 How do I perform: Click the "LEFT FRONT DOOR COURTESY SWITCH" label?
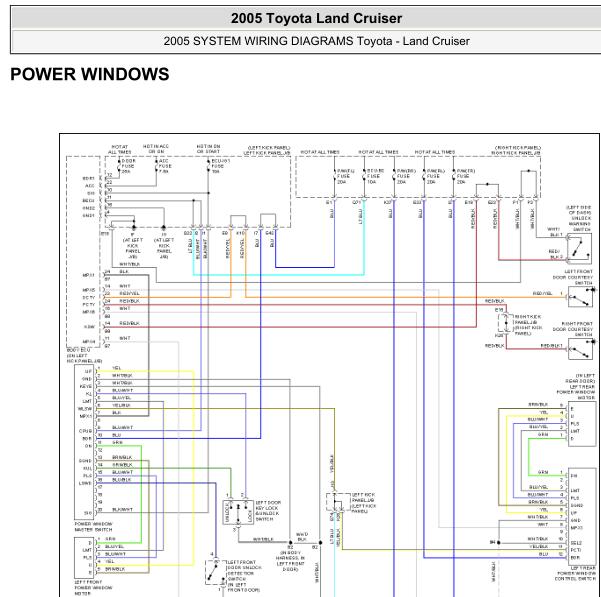tap(573, 277)
